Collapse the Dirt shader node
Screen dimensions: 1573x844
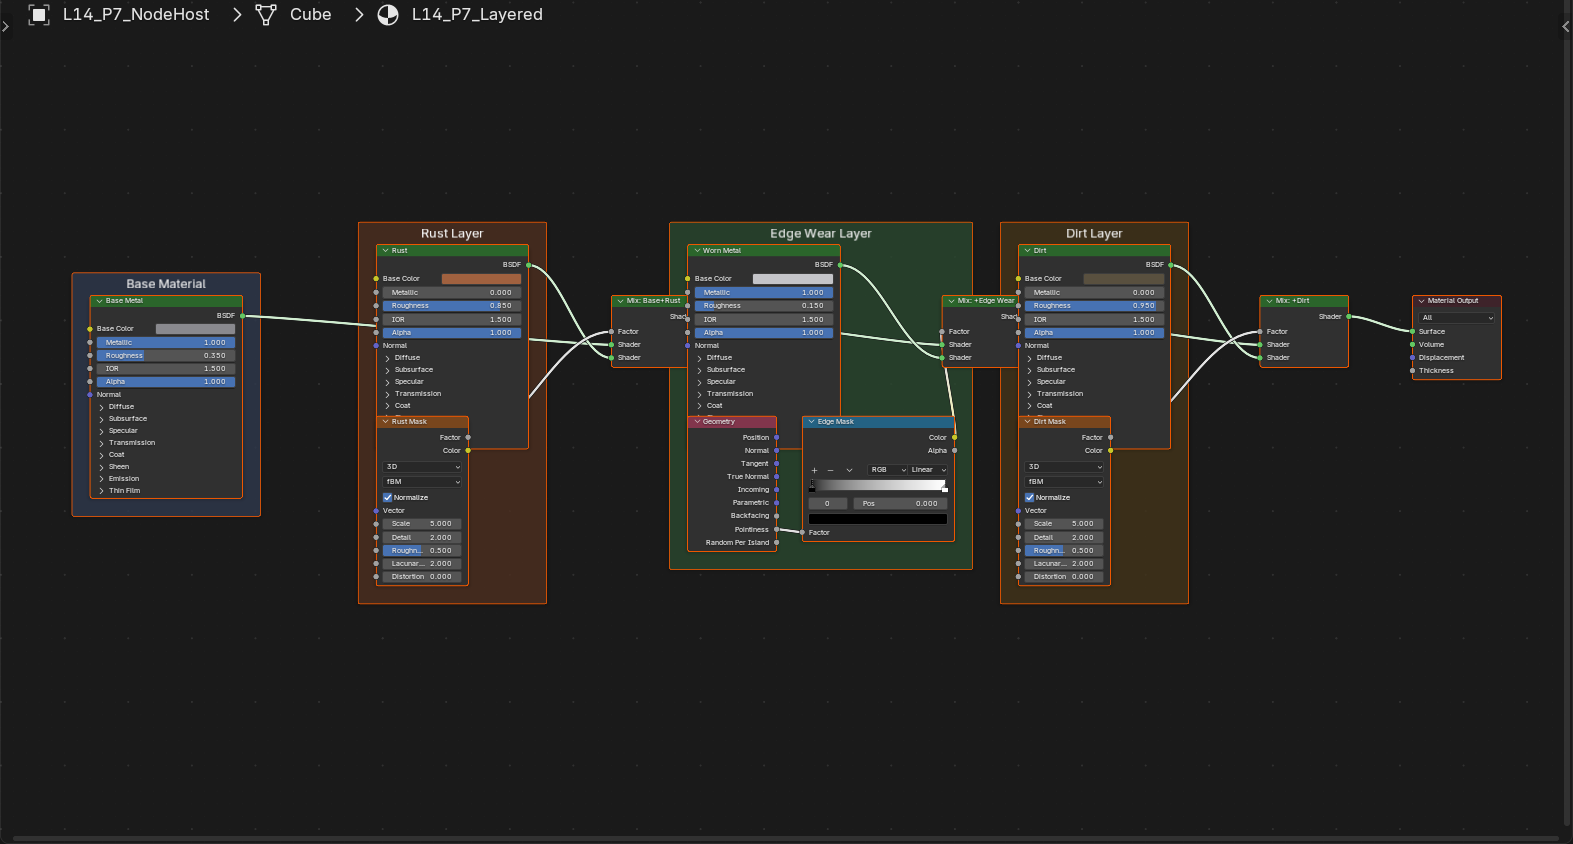[1027, 251]
